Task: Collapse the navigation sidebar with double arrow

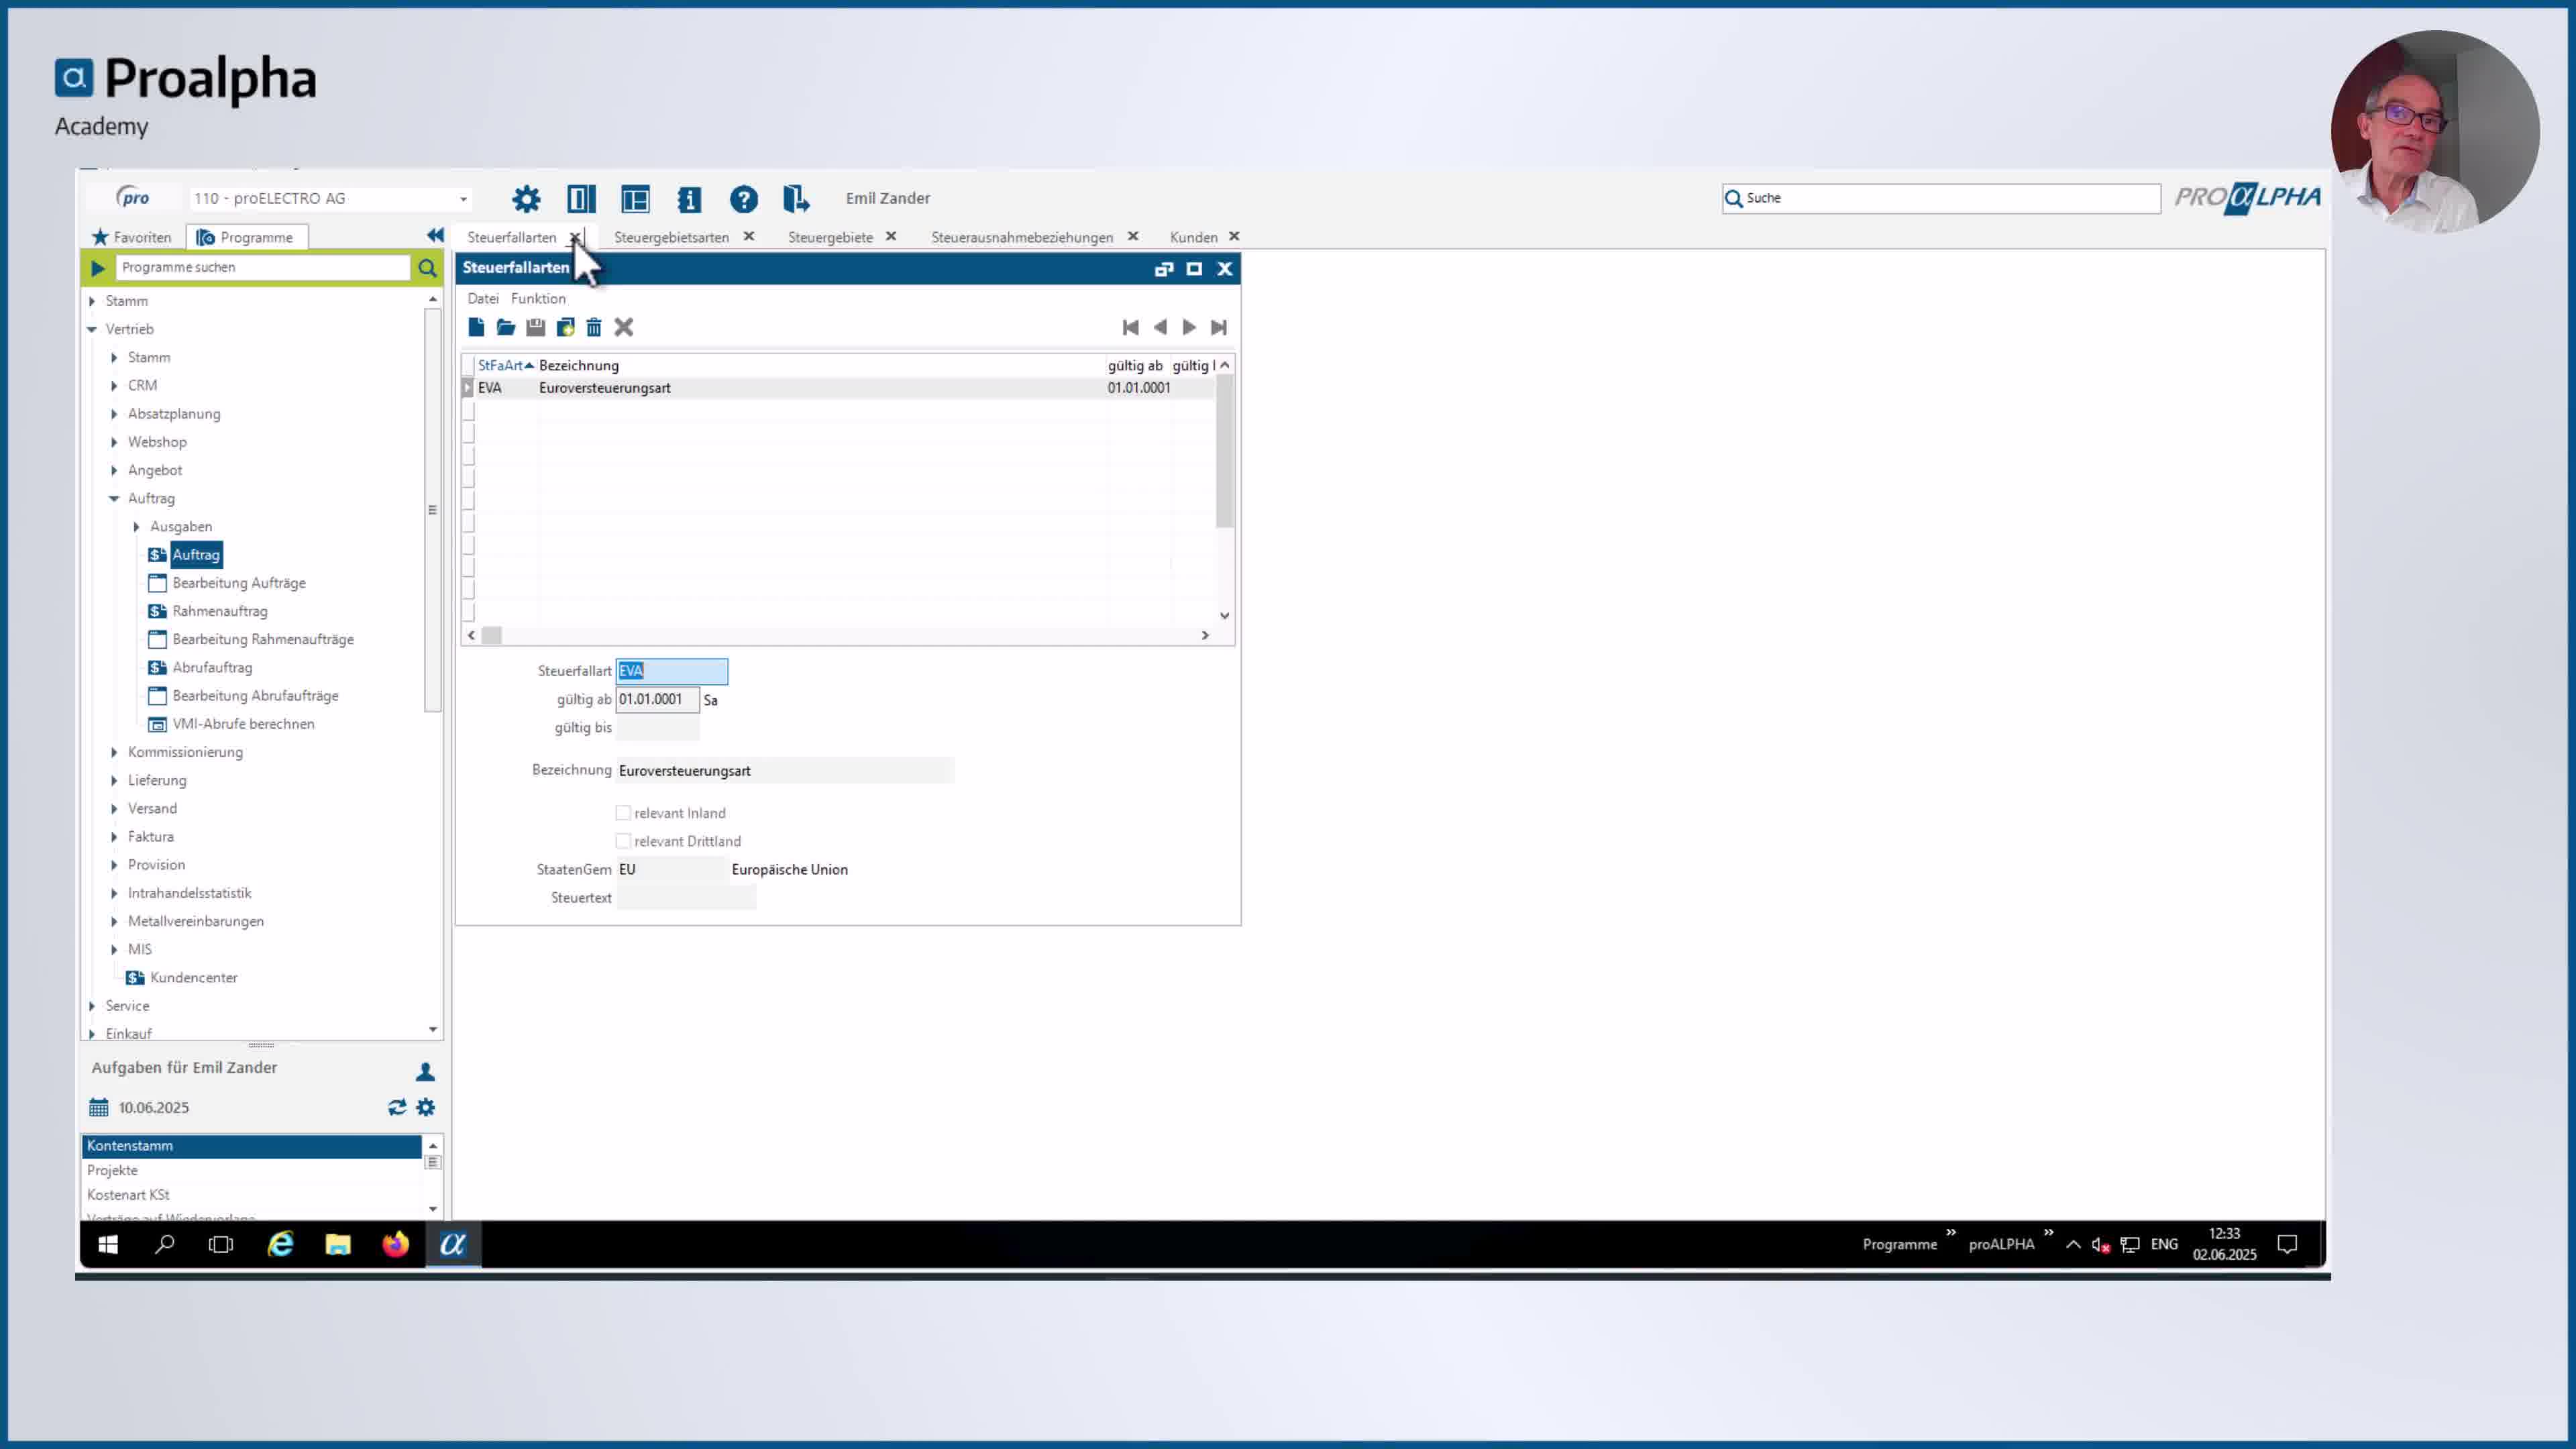Action: [x=434, y=236]
